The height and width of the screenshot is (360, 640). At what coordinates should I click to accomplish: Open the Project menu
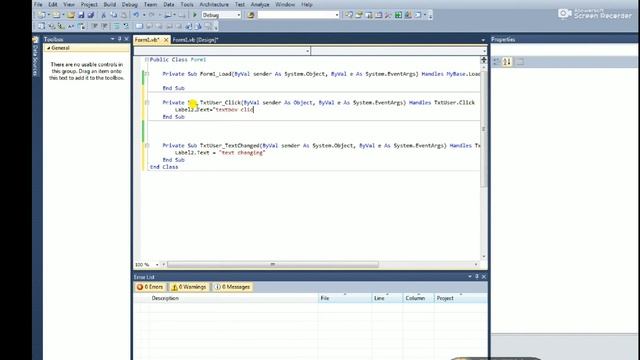click(89, 4)
